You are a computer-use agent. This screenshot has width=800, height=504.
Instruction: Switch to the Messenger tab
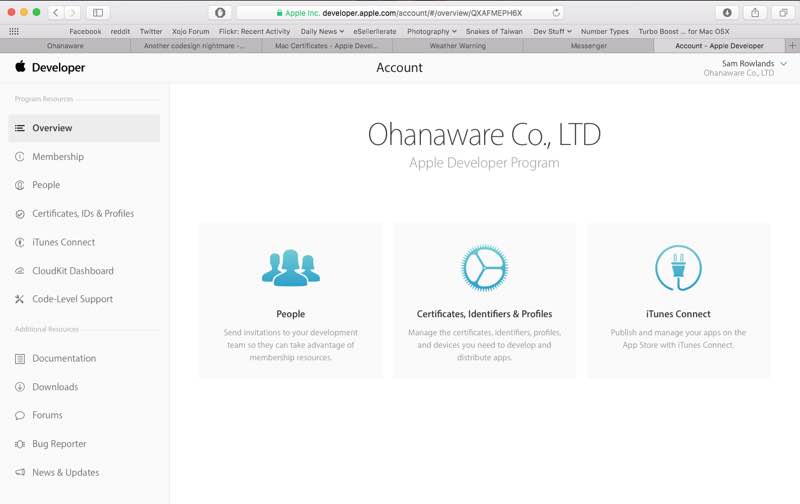click(588, 45)
